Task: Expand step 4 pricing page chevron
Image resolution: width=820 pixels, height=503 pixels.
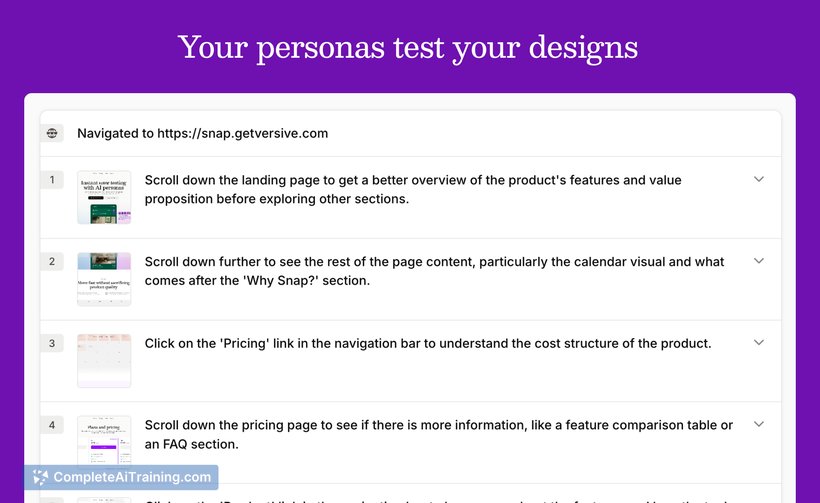Action: 758,424
